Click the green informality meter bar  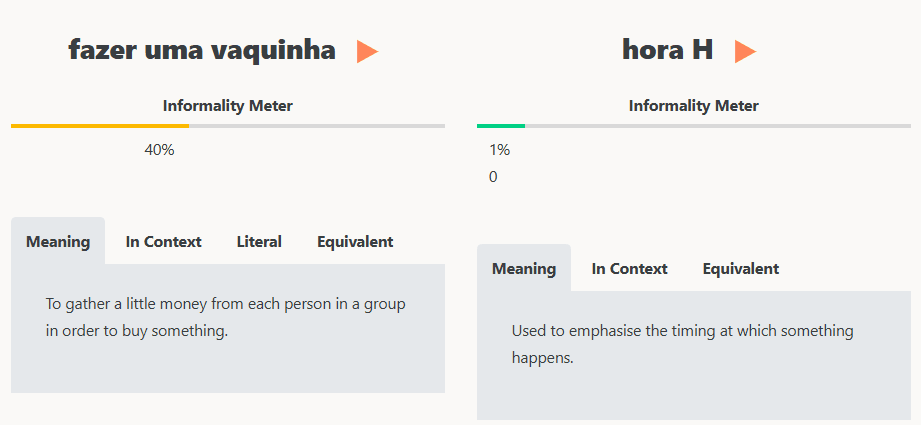[x=500, y=126]
